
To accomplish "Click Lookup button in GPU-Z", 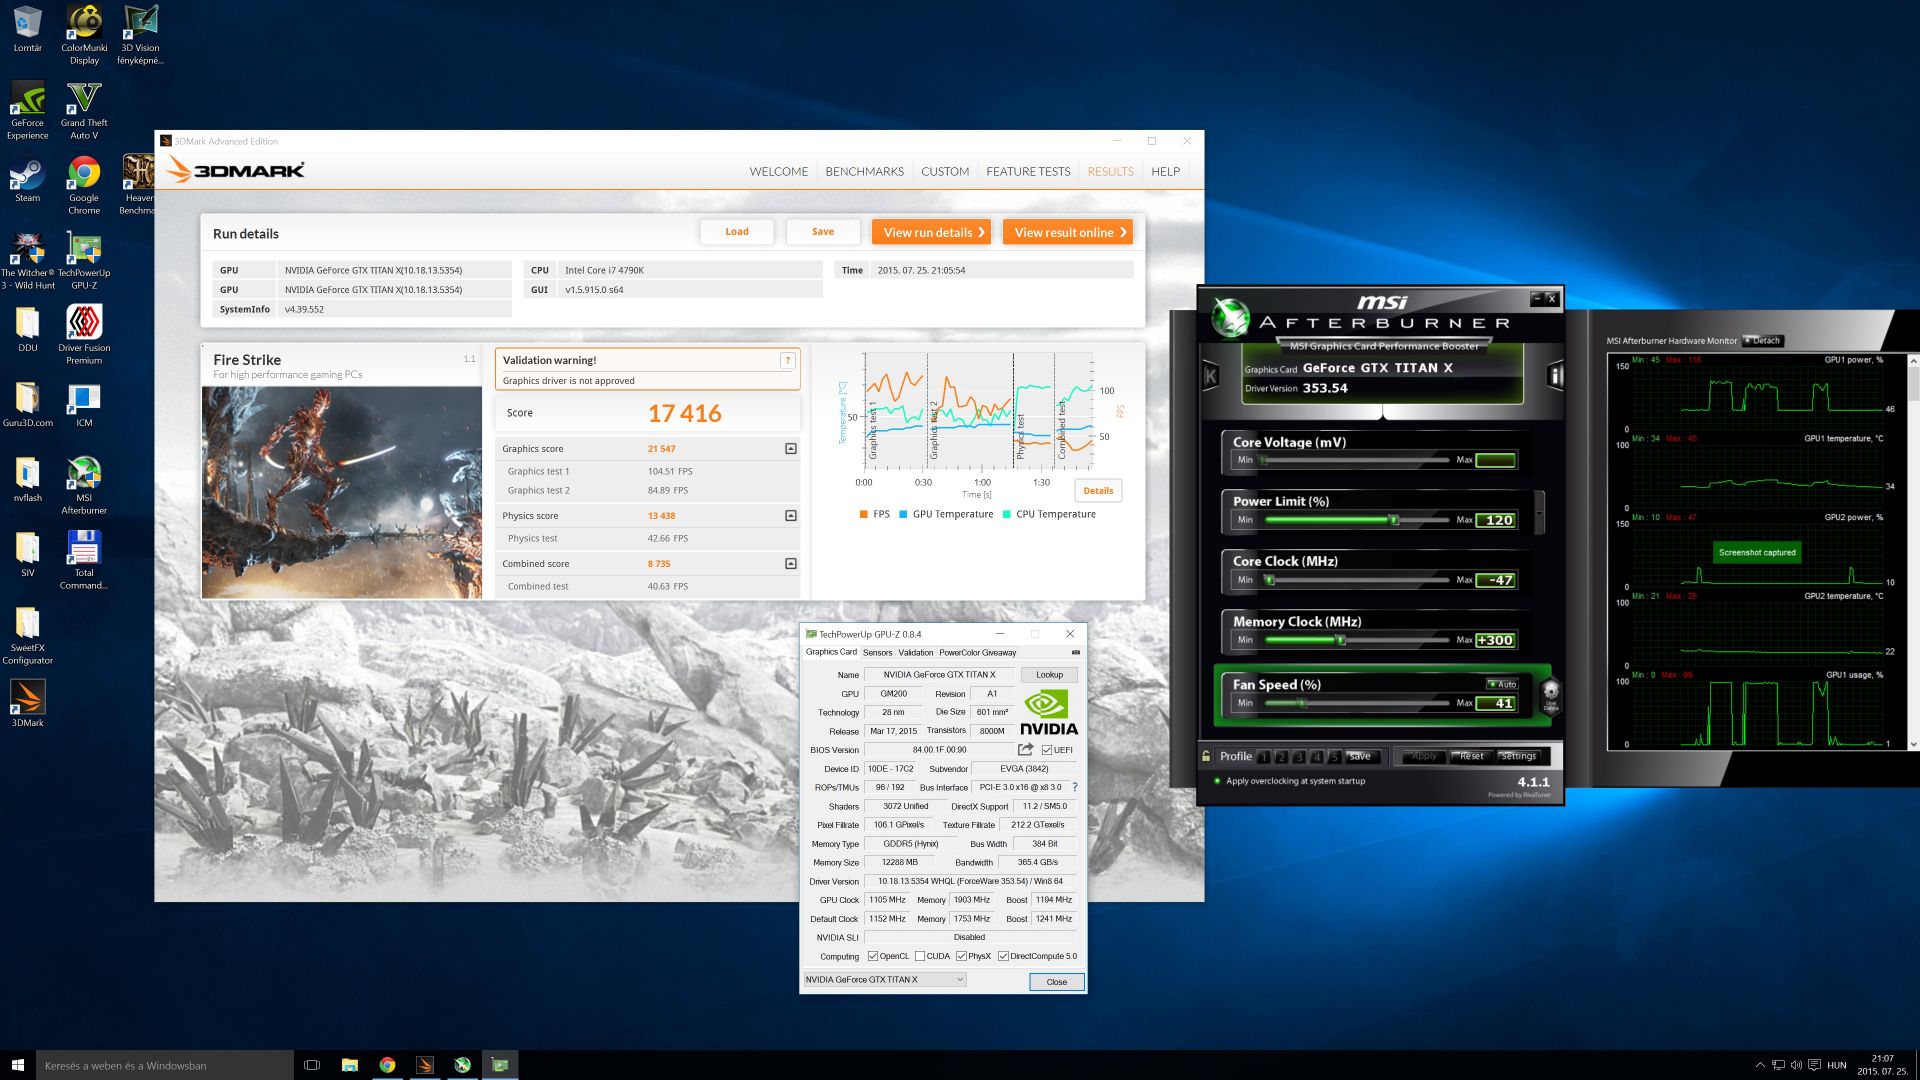I will point(1049,675).
